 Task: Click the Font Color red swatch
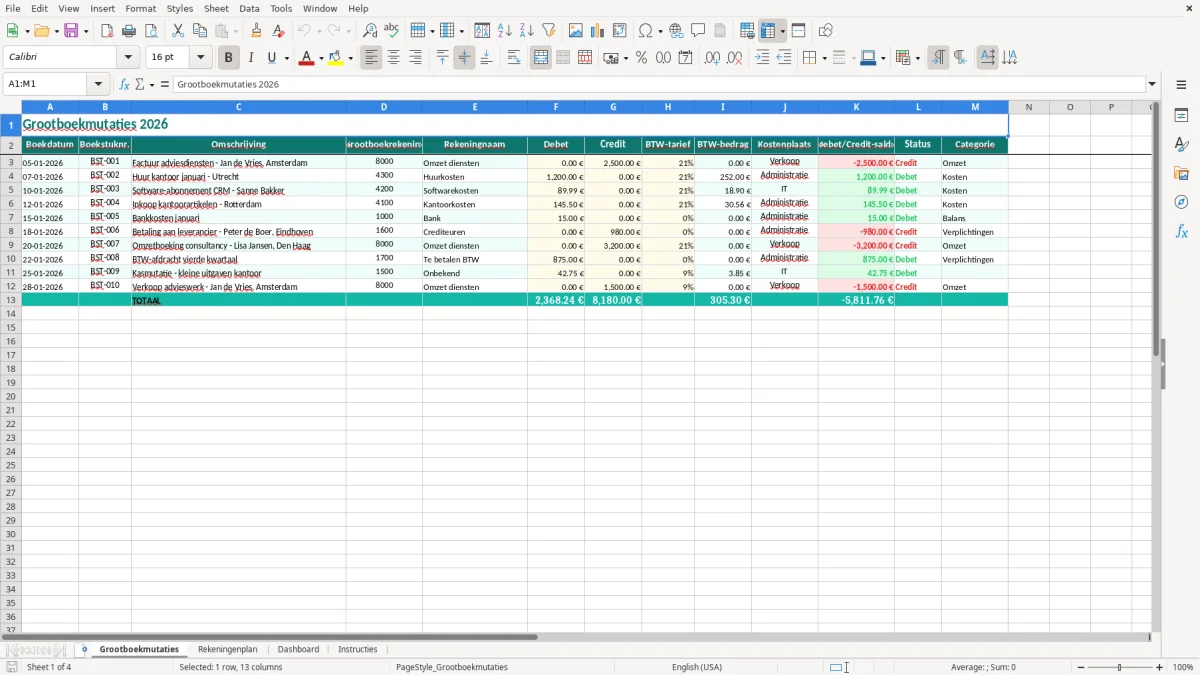pyautogui.click(x=307, y=58)
